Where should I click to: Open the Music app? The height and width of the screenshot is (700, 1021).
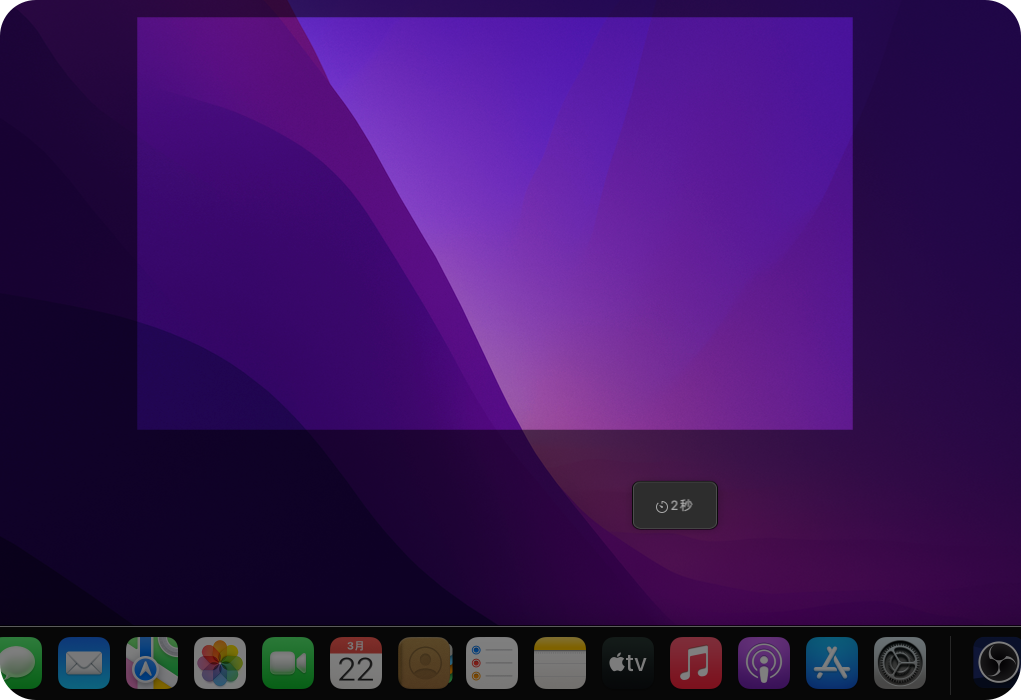tap(696, 663)
